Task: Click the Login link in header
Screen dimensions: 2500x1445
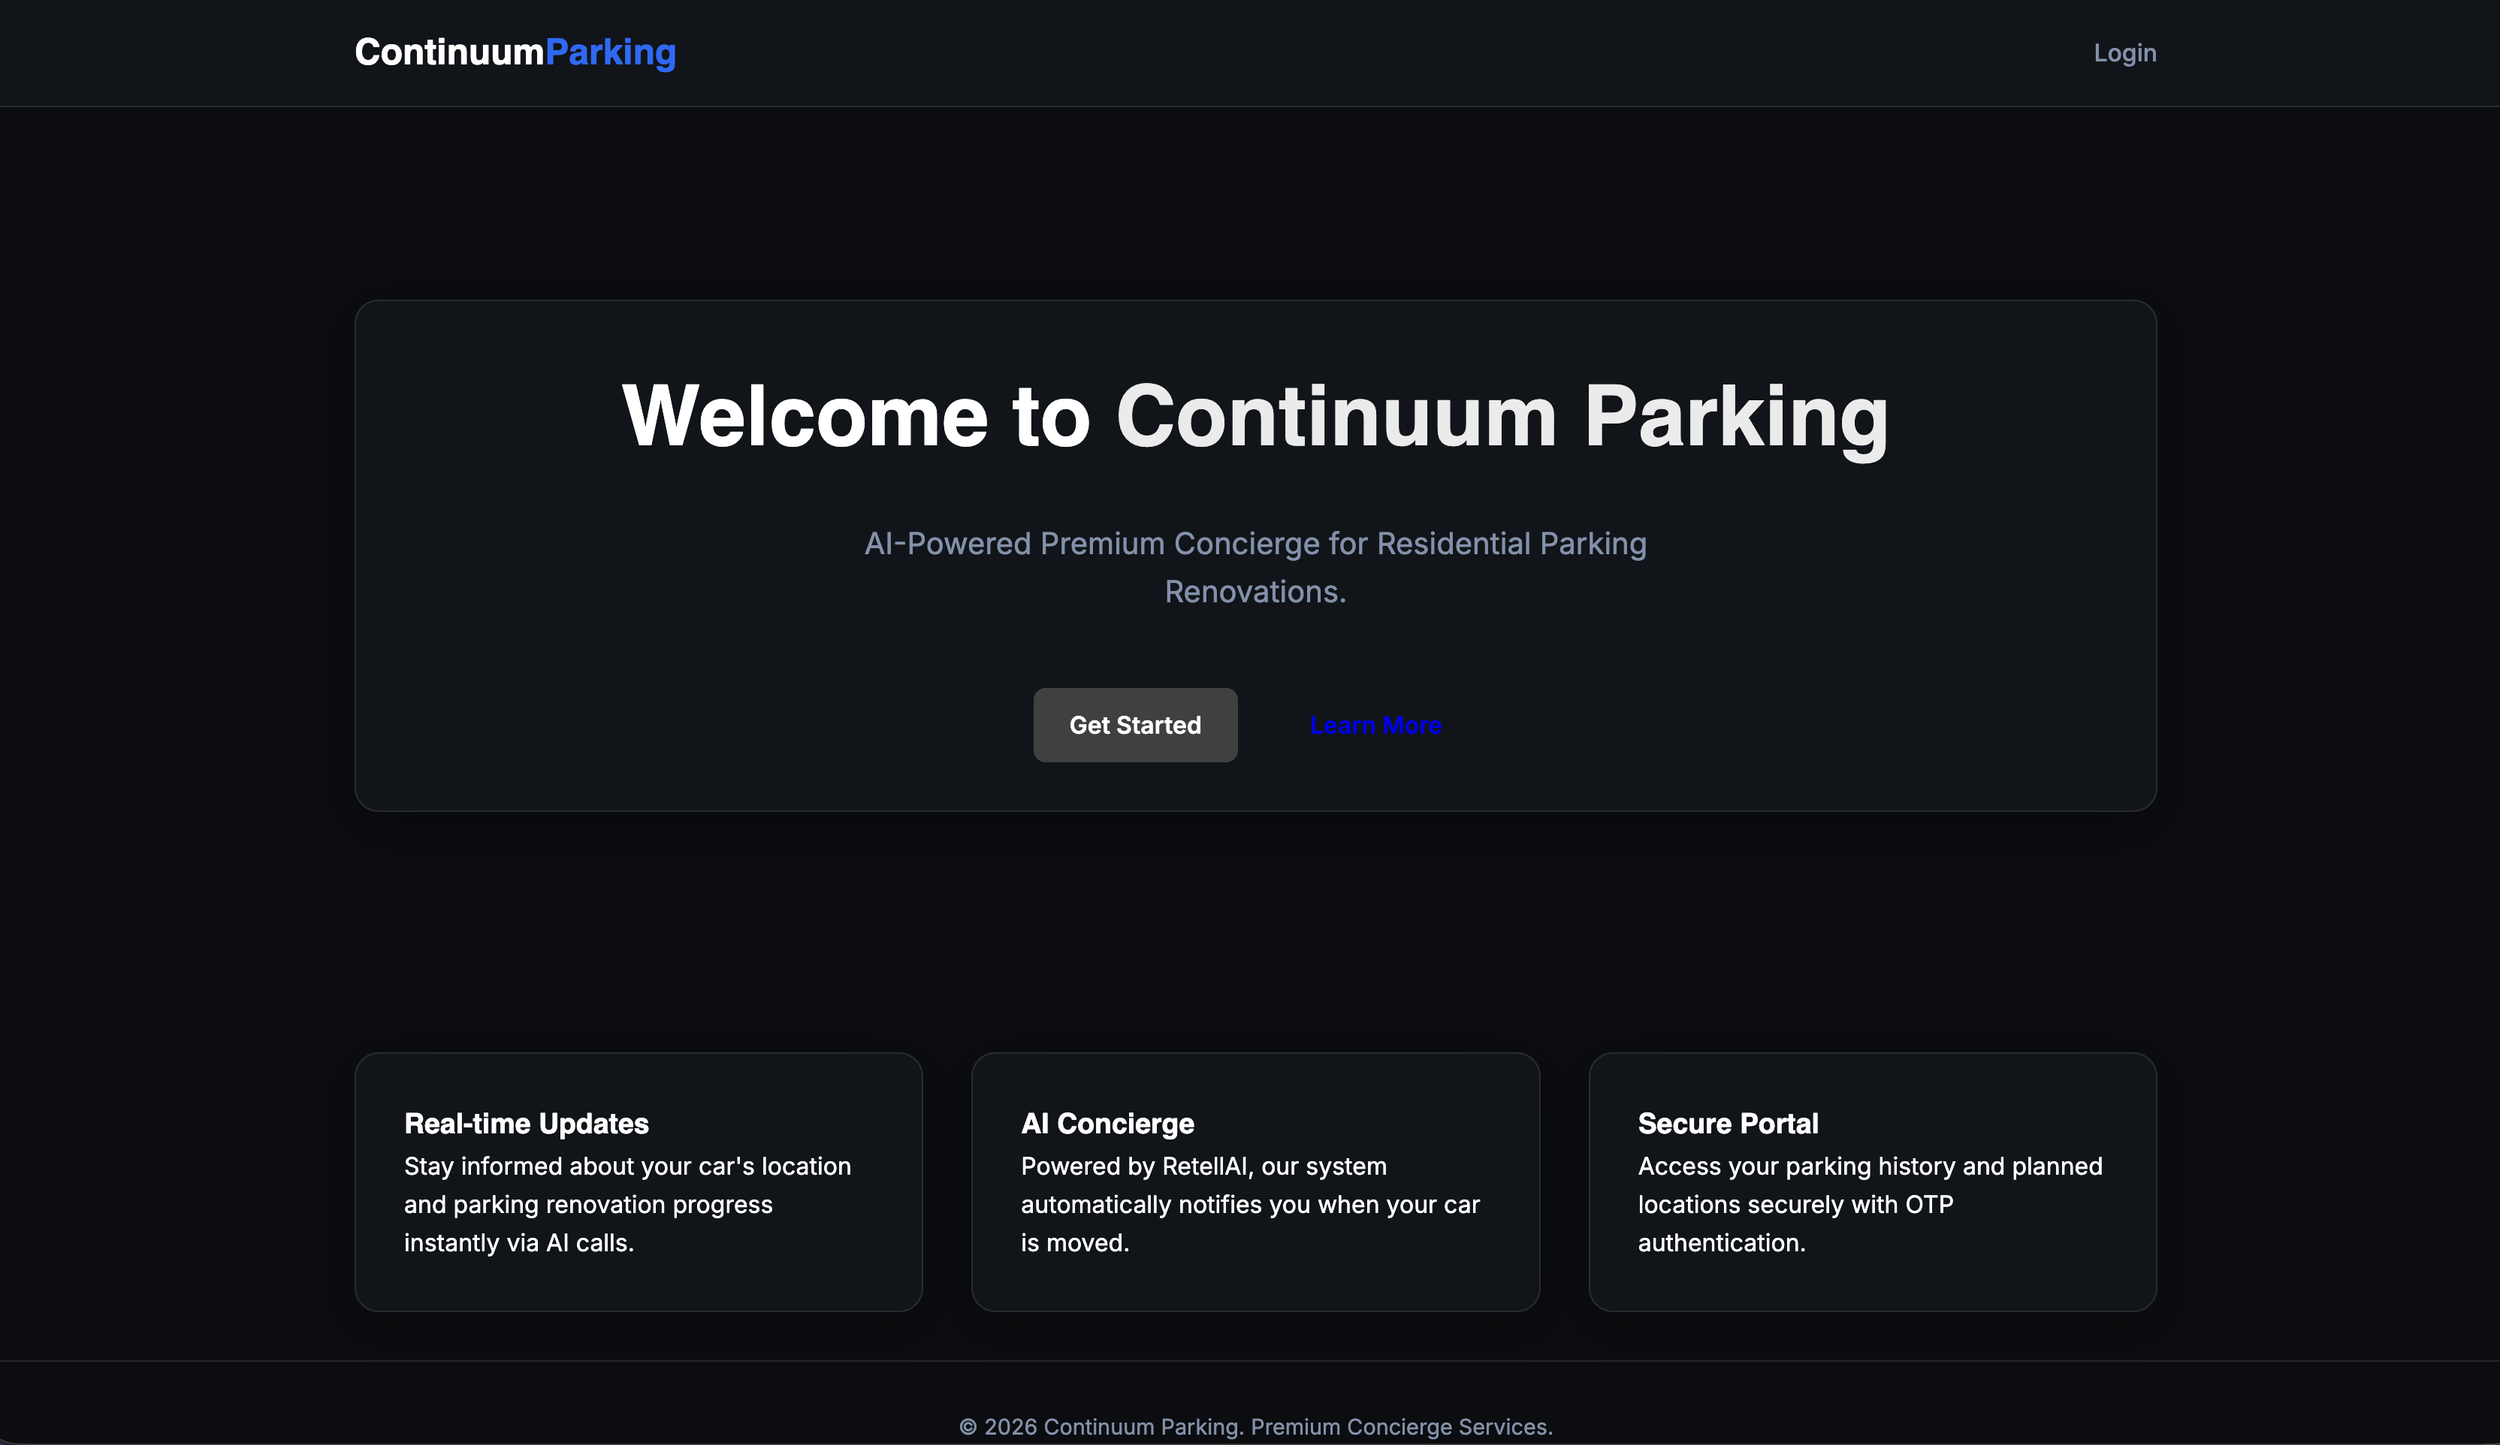Action: (x=2124, y=53)
